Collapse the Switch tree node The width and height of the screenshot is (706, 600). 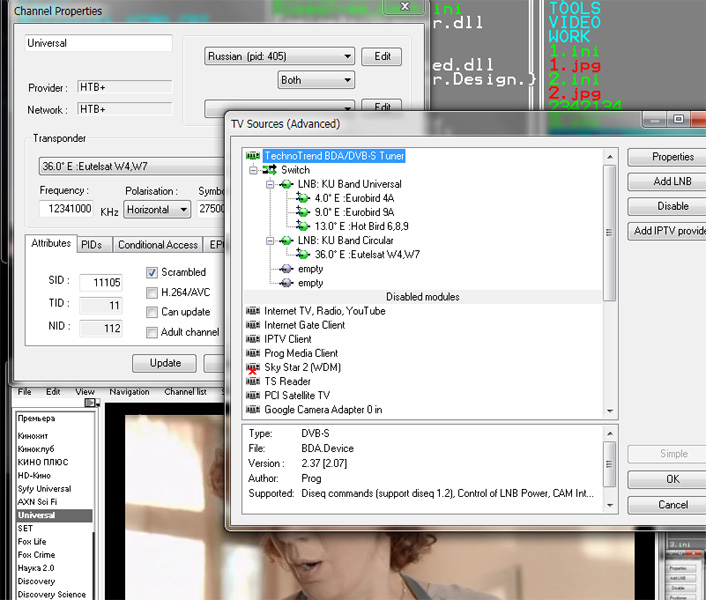pyautogui.click(x=254, y=170)
